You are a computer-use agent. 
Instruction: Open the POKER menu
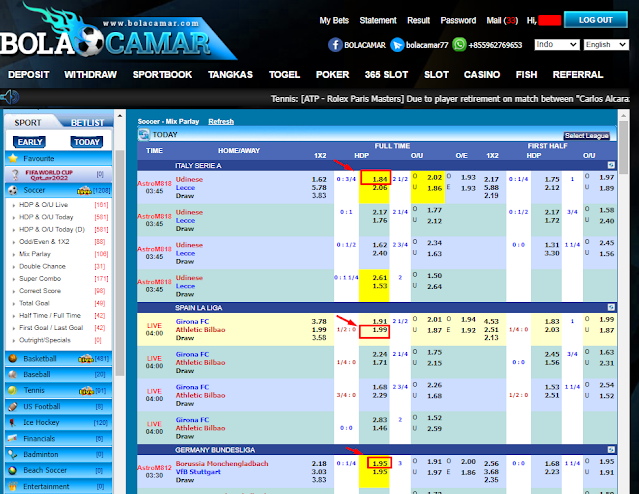[x=333, y=75]
